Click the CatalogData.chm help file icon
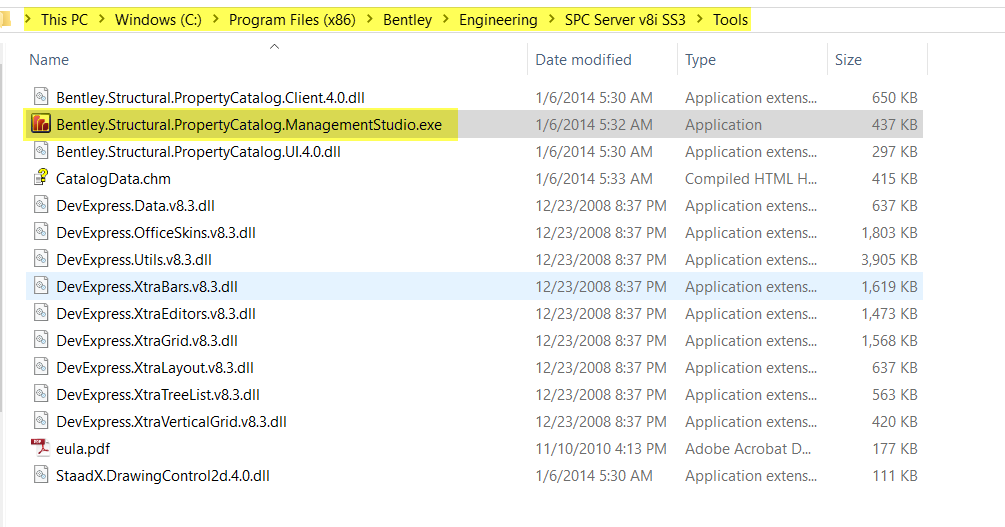The height and width of the screenshot is (527, 1005). click(40, 178)
